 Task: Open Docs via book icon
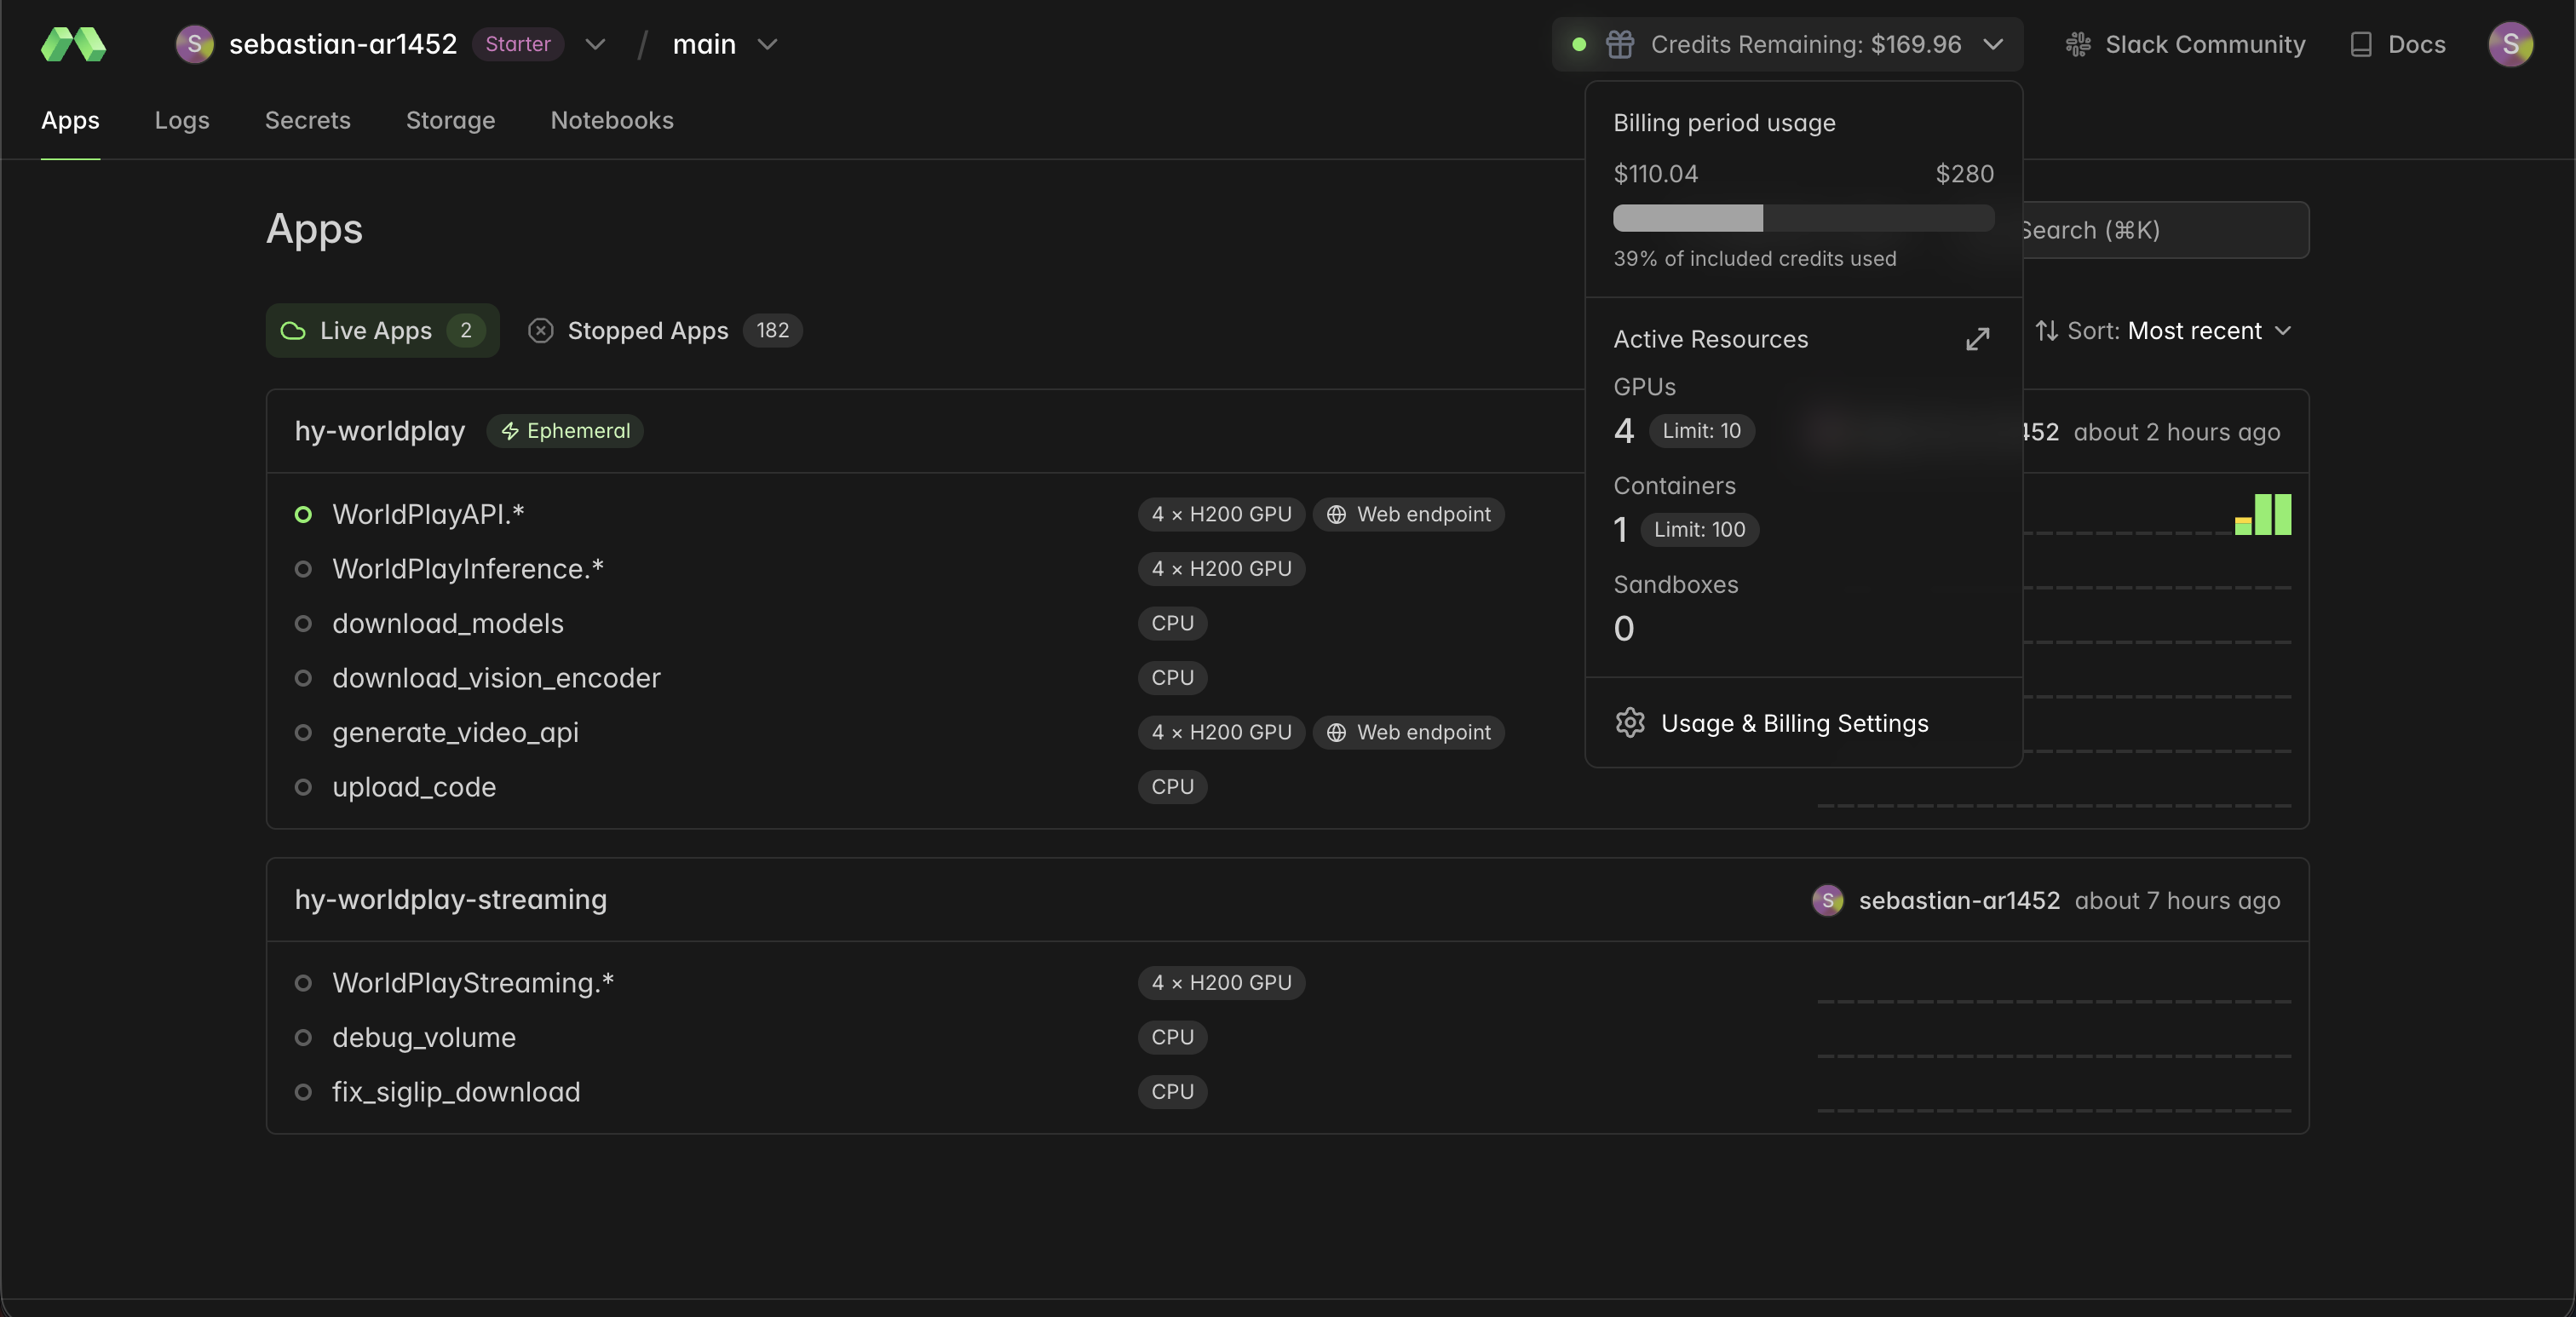pos(2360,44)
